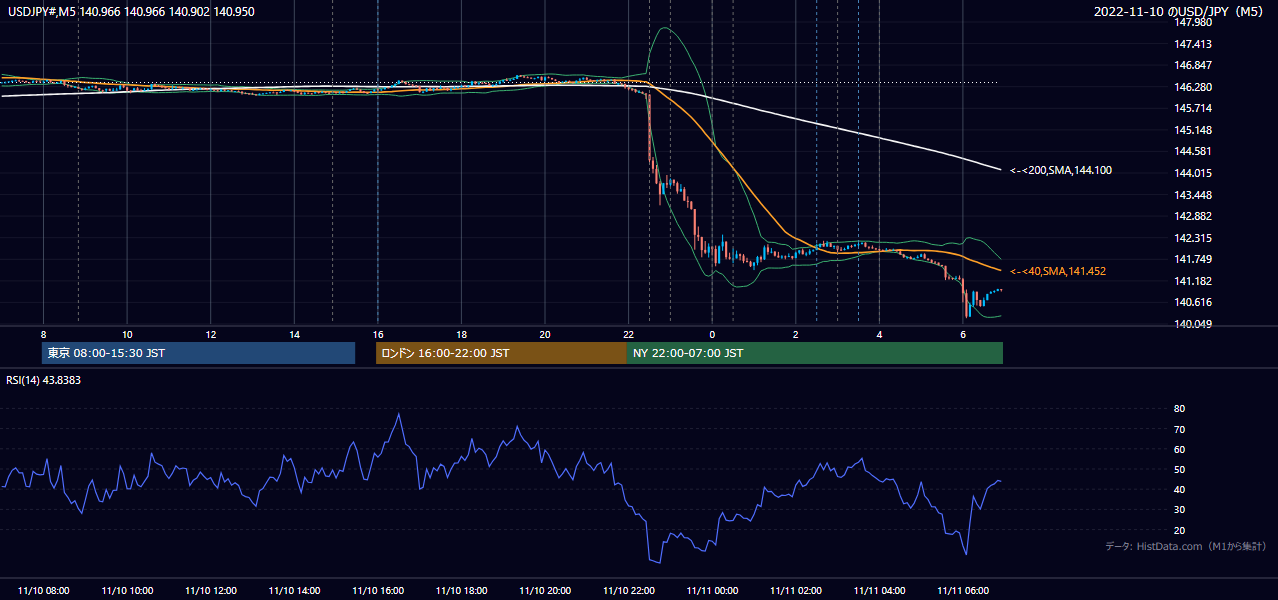Click the 147.413 price axis label

1192,44
